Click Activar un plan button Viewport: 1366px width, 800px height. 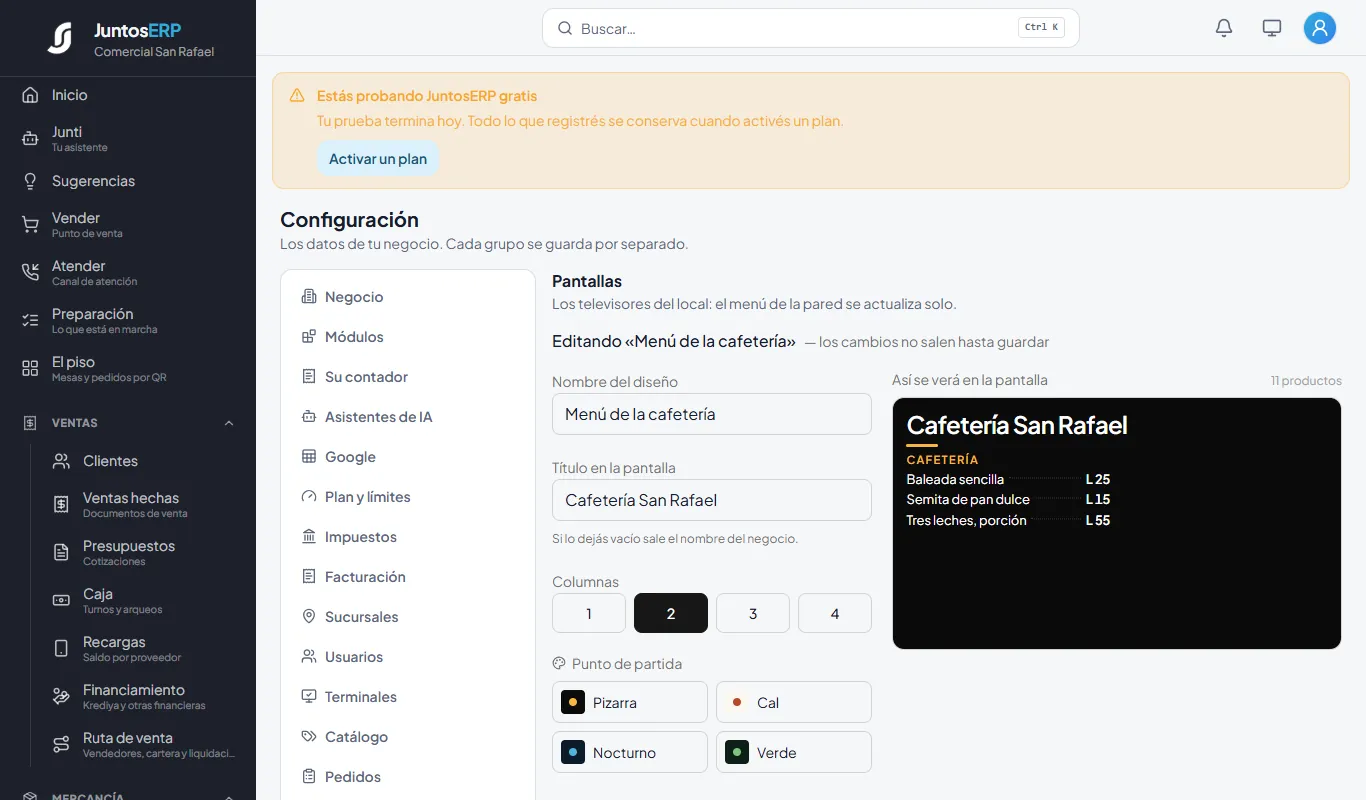tap(378, 159)
